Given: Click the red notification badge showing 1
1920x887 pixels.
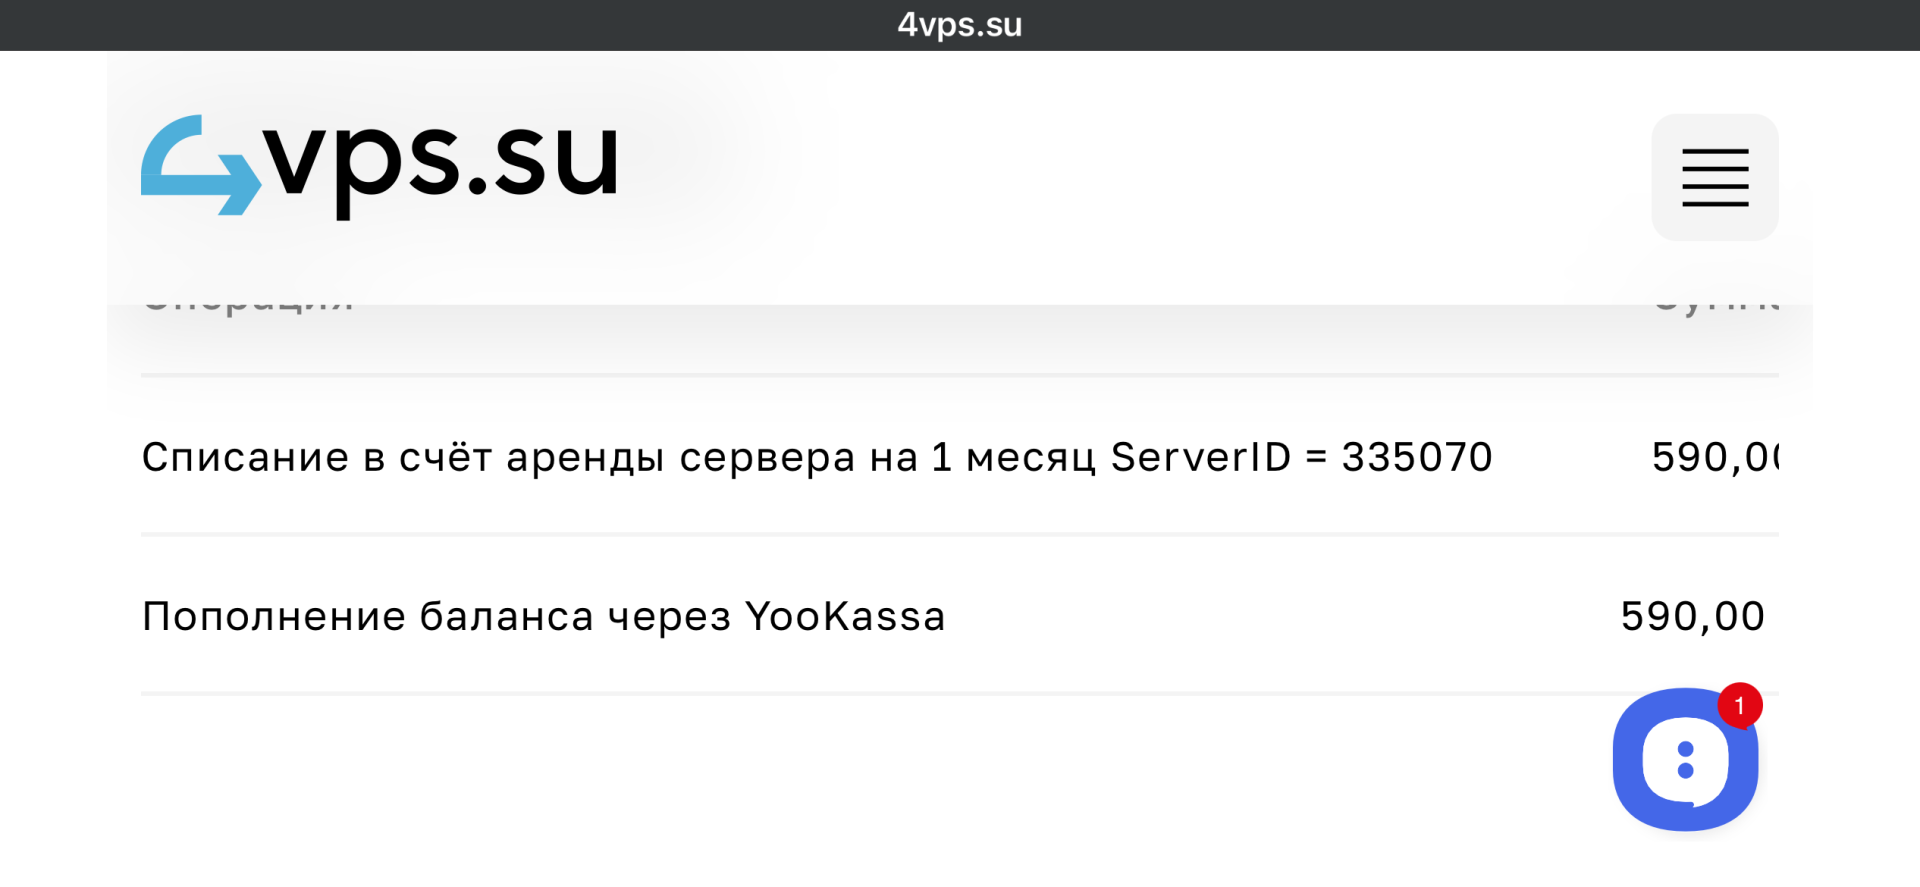Looking at the screenshot, I should tap(1739, 706).
